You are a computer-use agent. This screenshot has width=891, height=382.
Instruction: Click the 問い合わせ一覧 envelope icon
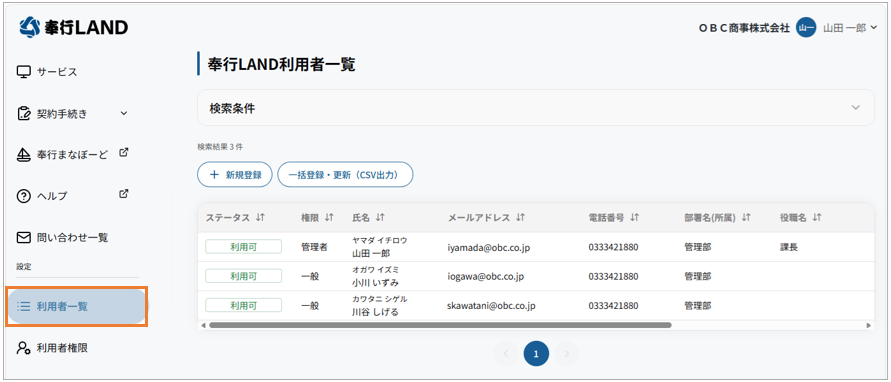[23, 238]
